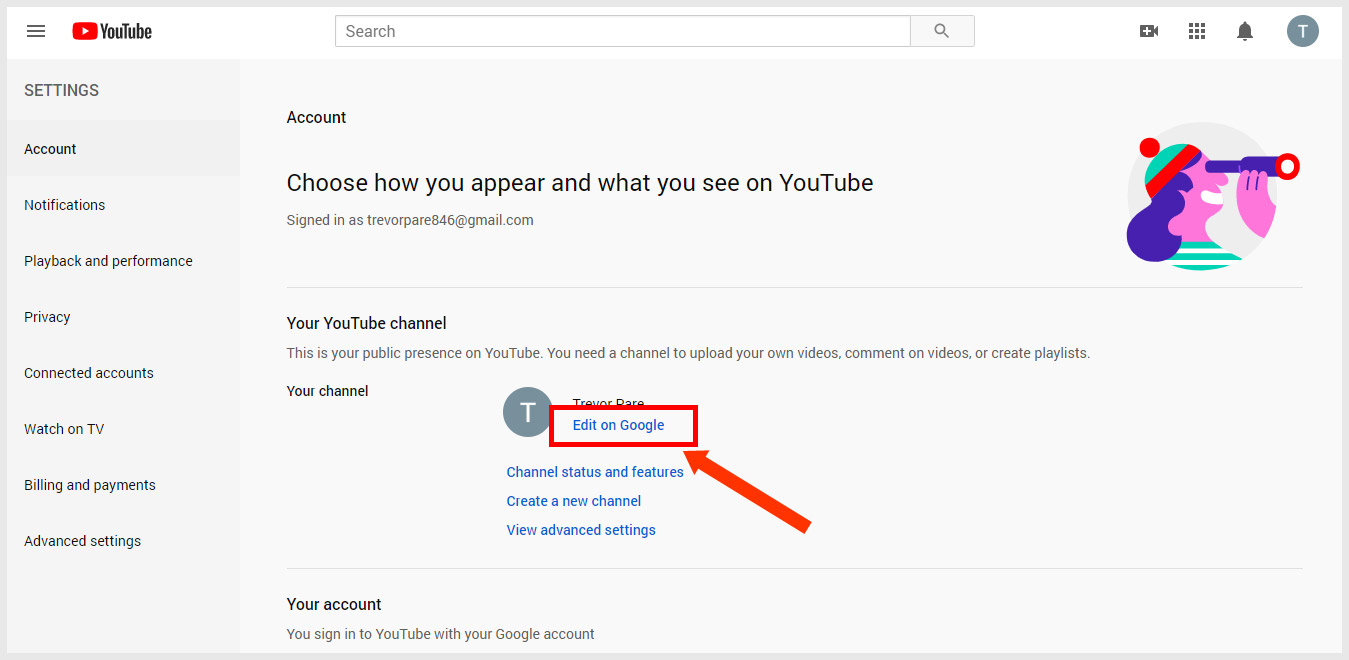Screen dimensions: 1349x660
Task: Open the create video camera icon
Action: 1149,31
